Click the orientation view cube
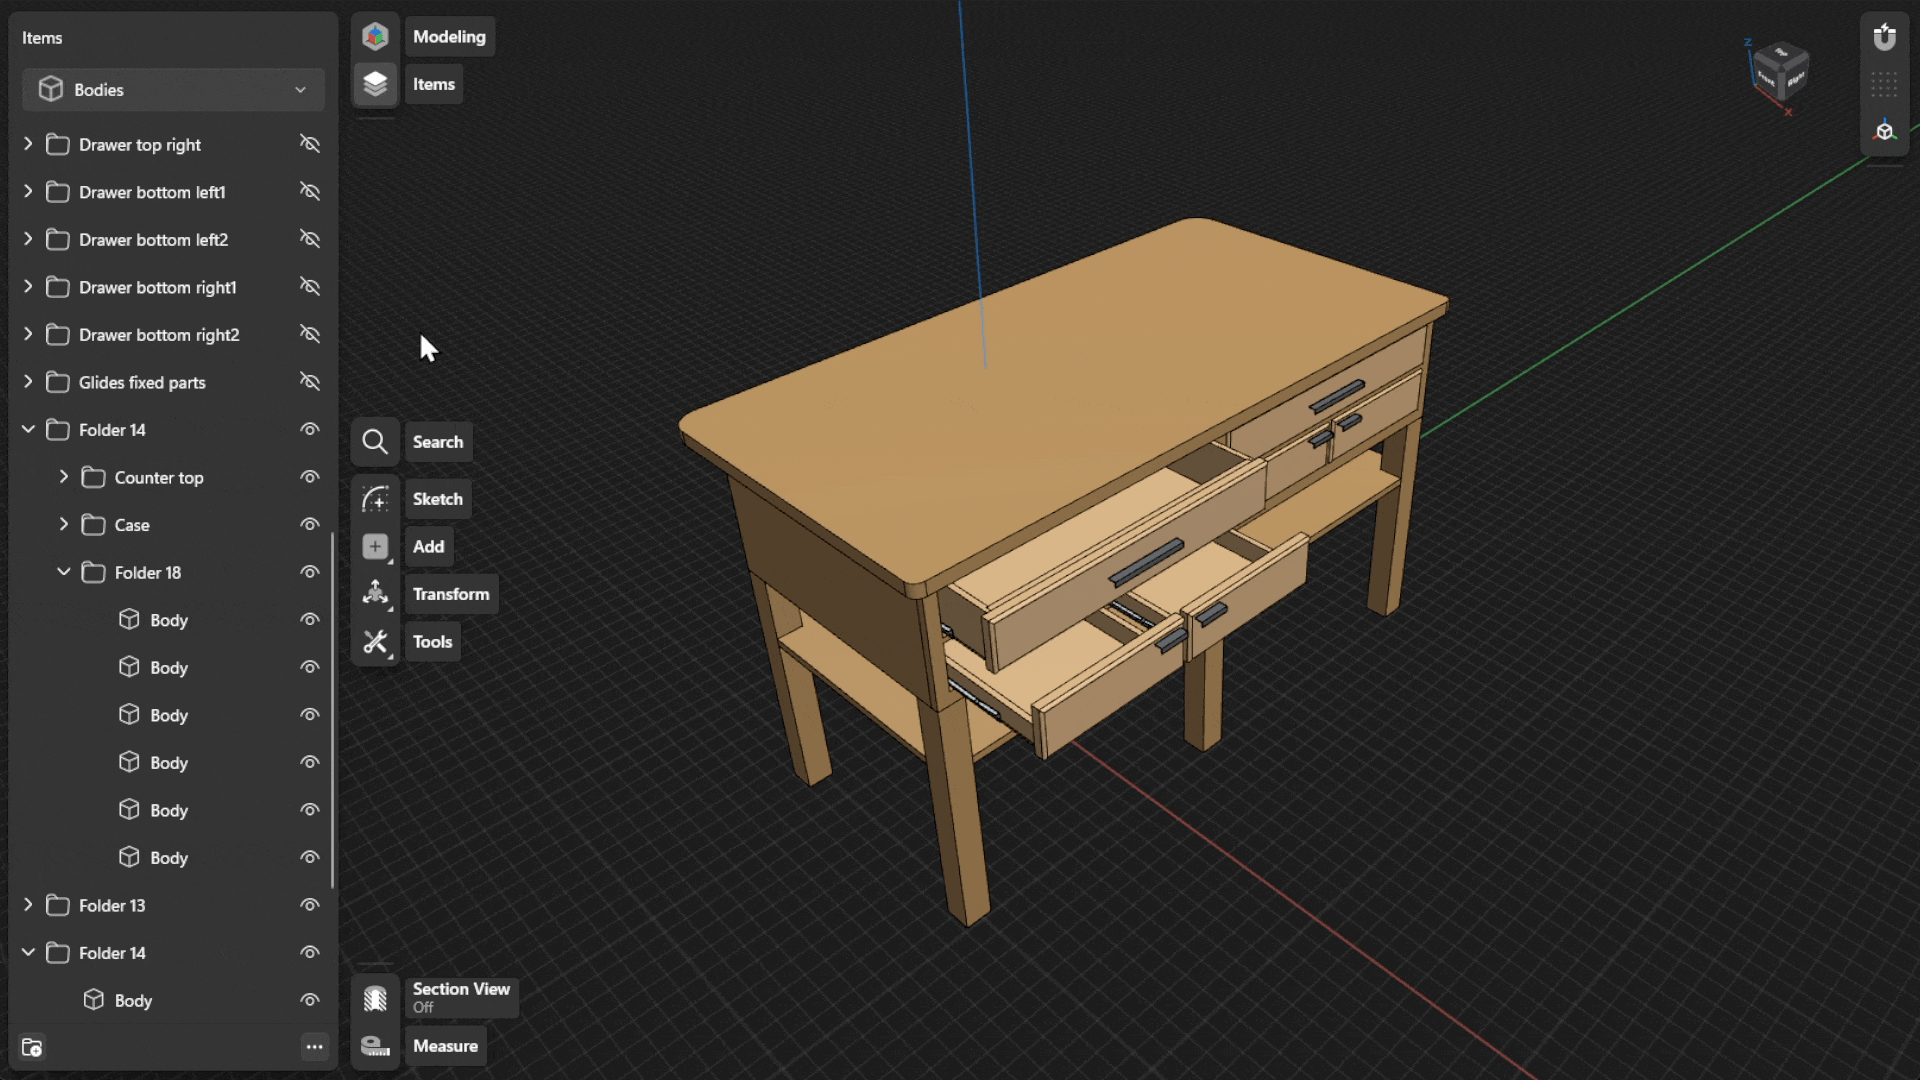The width and height of the screenshot is (1920, 1080). point(1780,72)
